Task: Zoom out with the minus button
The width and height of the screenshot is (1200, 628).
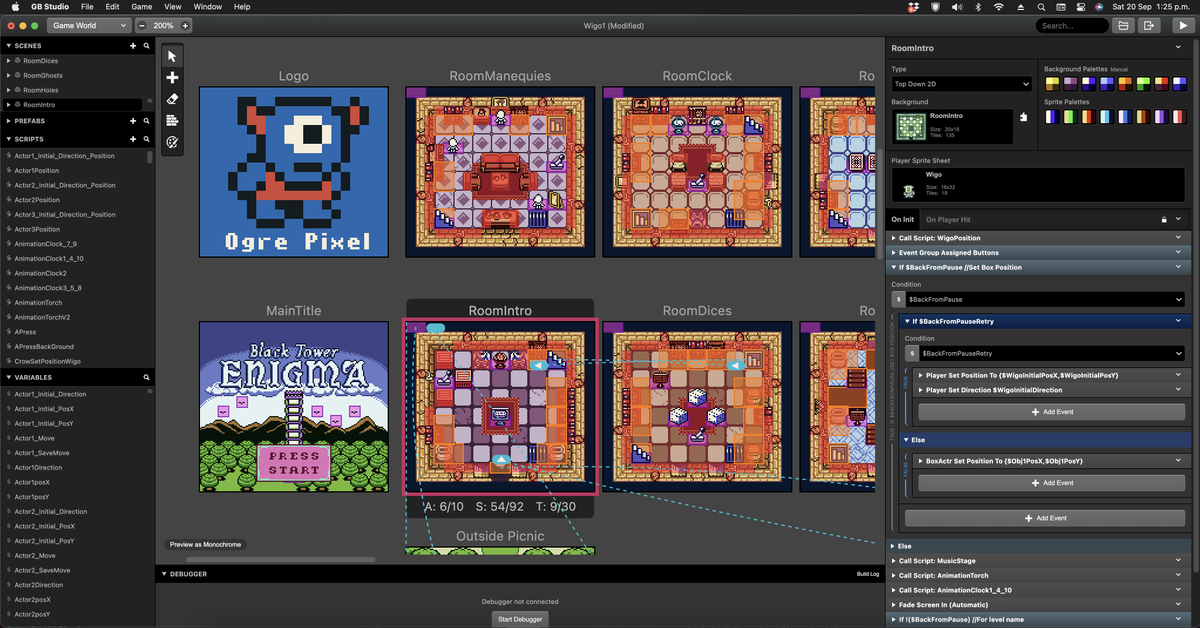Action: point(141,25)
